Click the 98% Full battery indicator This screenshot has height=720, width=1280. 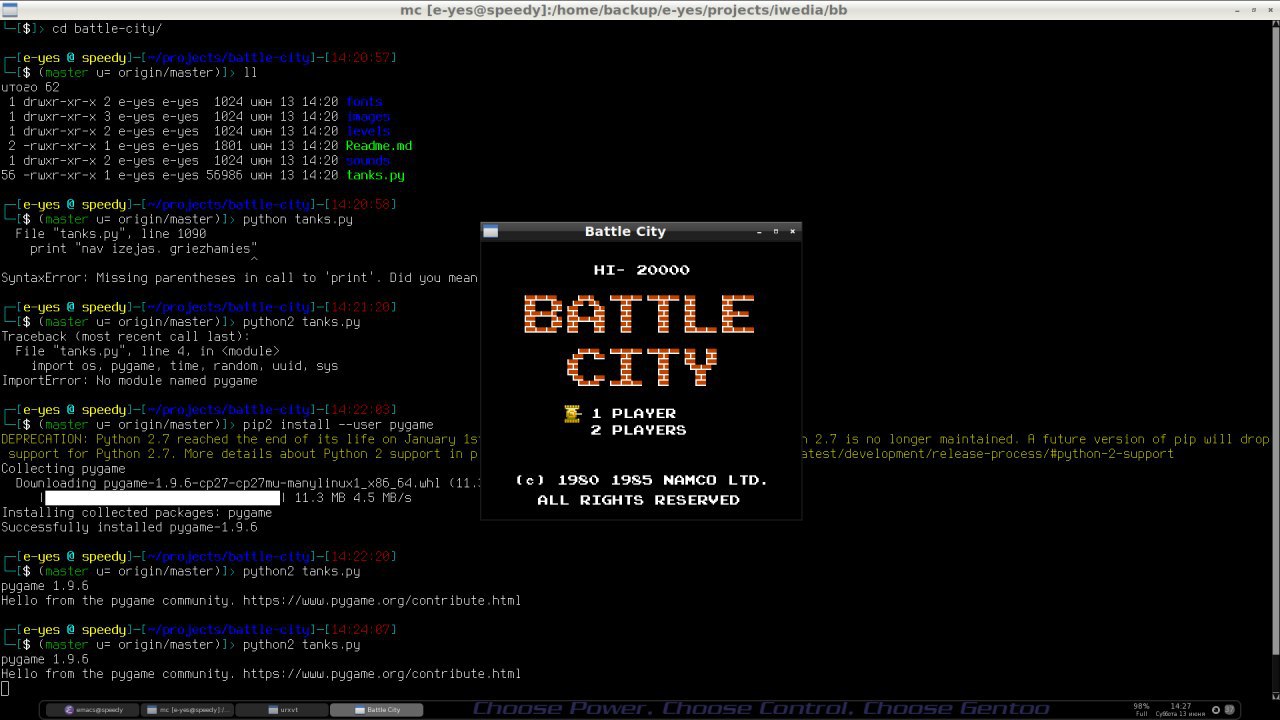(1141, 710)
